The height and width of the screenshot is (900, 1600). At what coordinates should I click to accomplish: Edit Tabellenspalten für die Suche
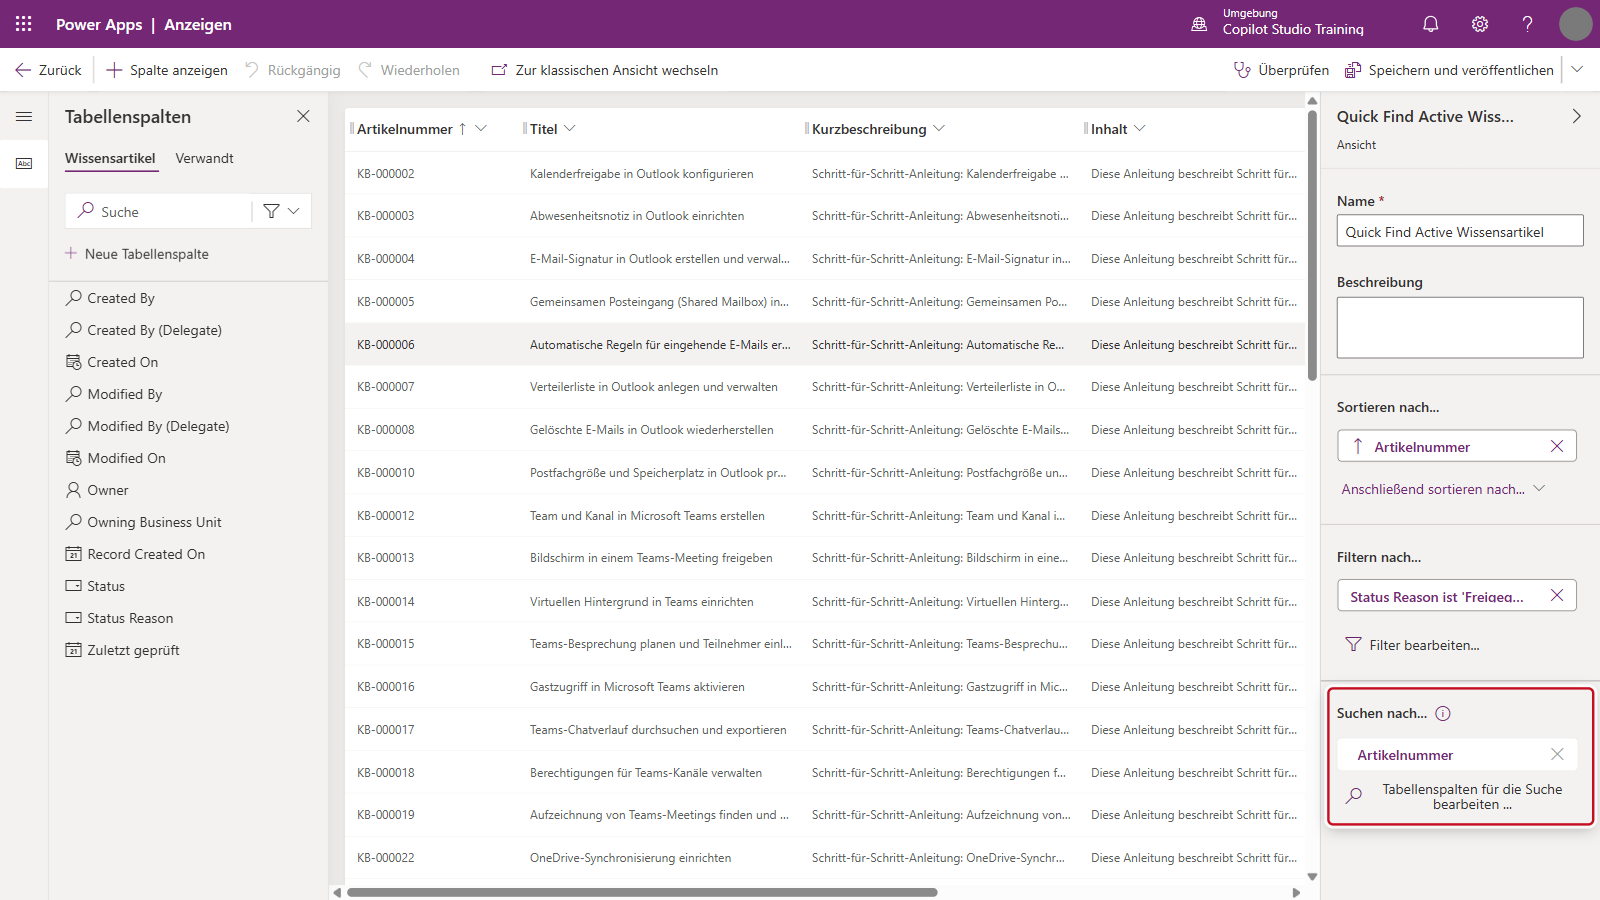click(1456, 796)
